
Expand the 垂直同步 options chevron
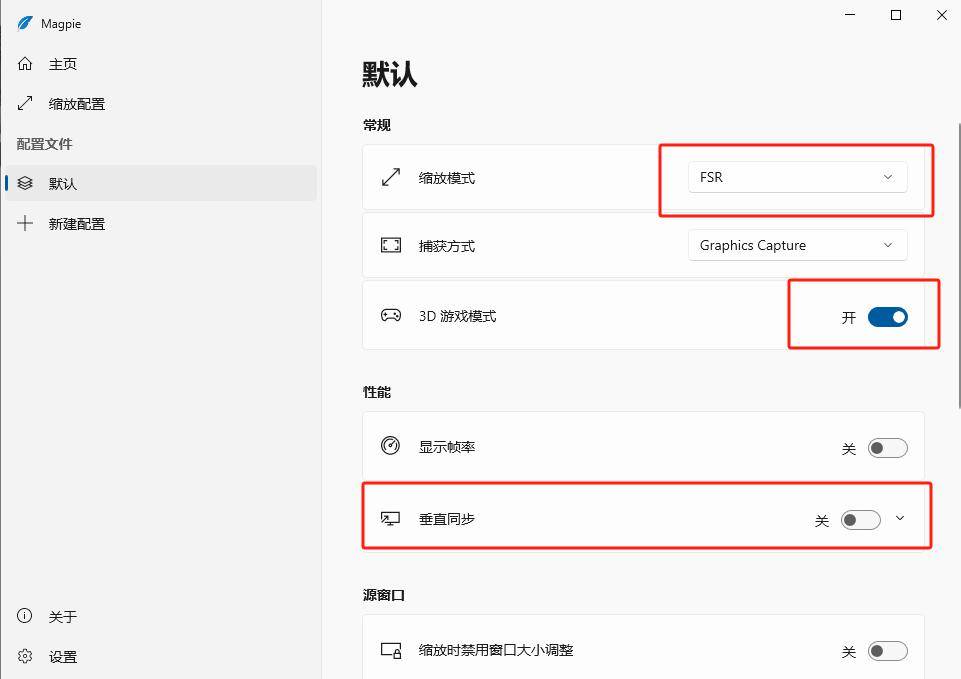[x=900, y=518]
